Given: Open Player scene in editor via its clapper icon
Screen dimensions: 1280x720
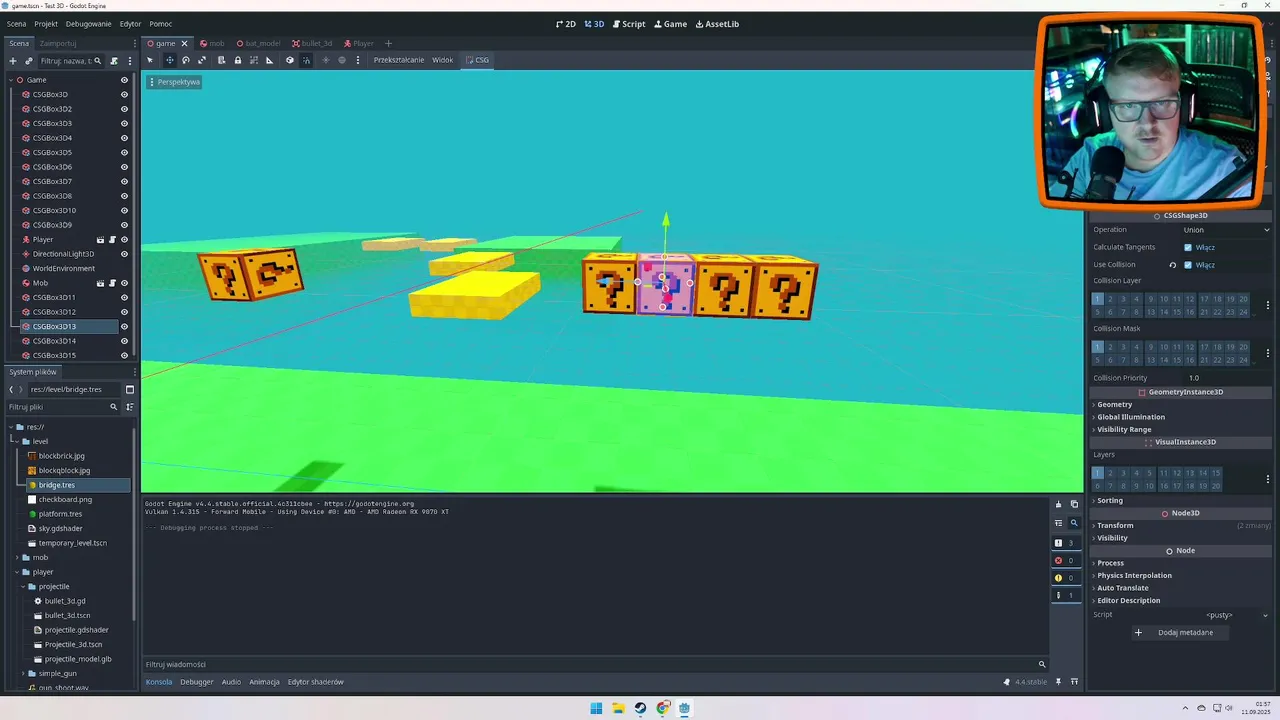Looking at the screenshot, I should 100,240.
